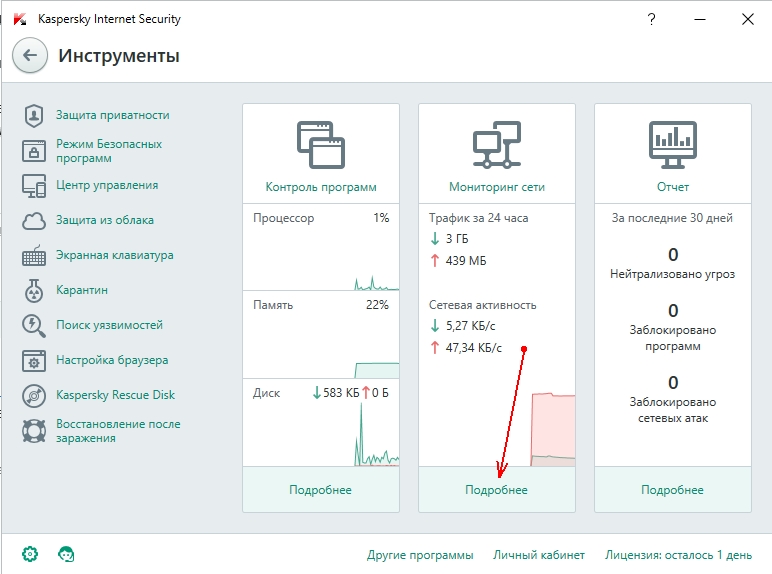772x574 pixels.
Task: Click the Режим Безопасных программ lock icon
Action: (x=34, y=151)
